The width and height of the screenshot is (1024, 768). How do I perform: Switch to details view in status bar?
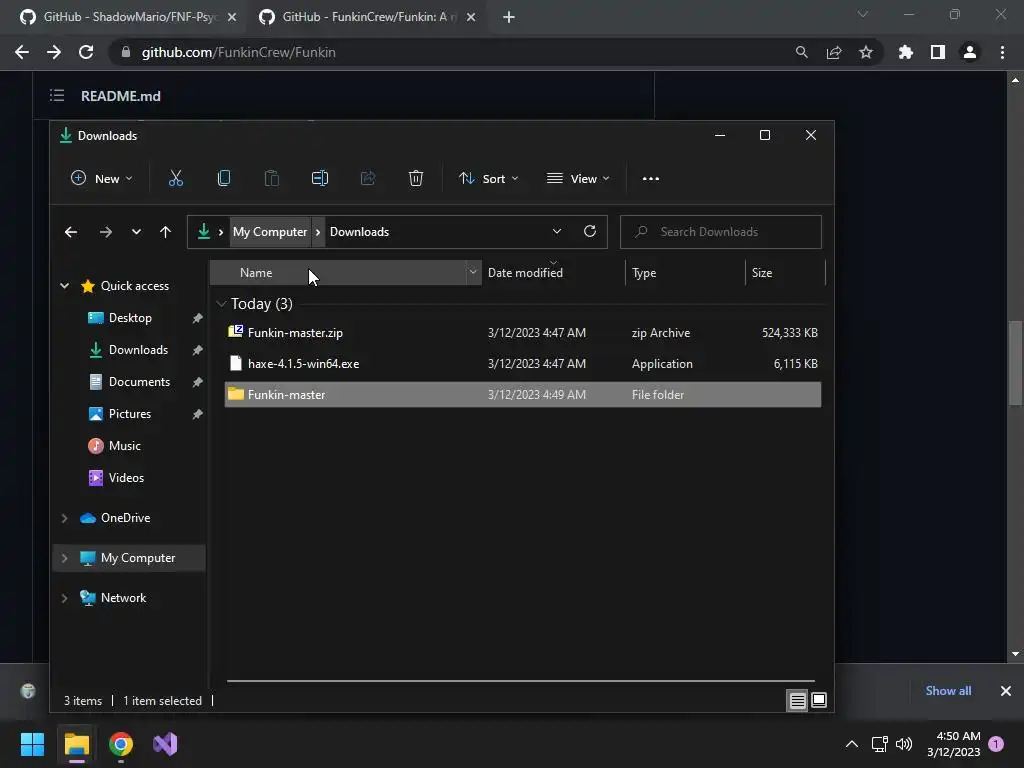[797, 701]
